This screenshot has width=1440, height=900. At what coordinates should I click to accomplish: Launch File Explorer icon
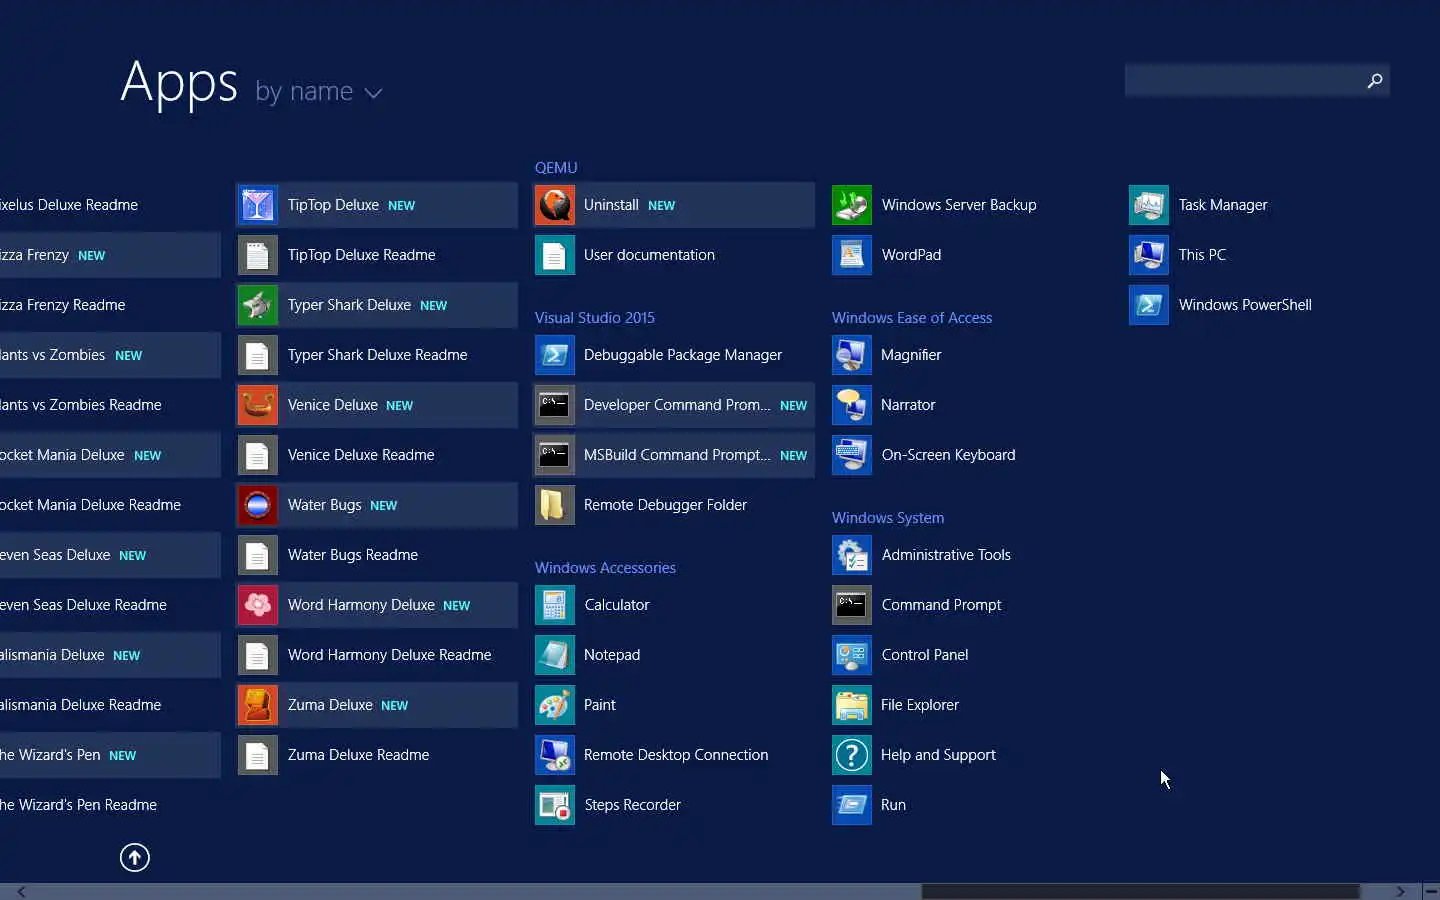pos(851,705)
